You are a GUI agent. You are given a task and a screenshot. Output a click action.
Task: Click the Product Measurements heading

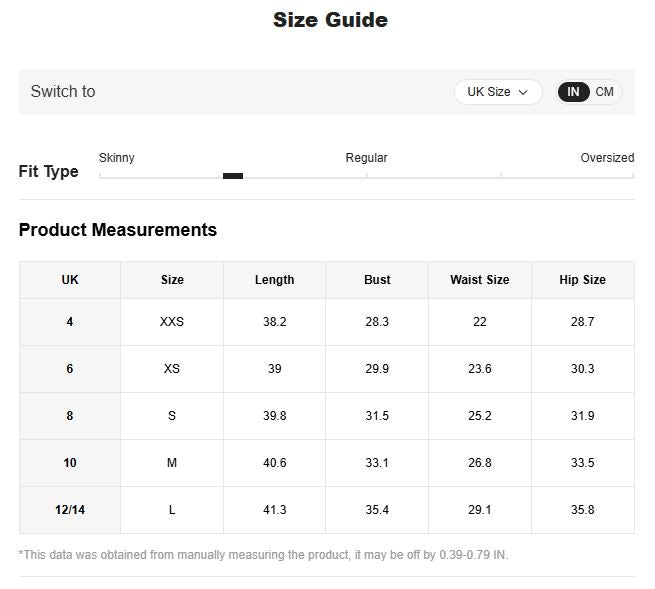tap(118, 230)
